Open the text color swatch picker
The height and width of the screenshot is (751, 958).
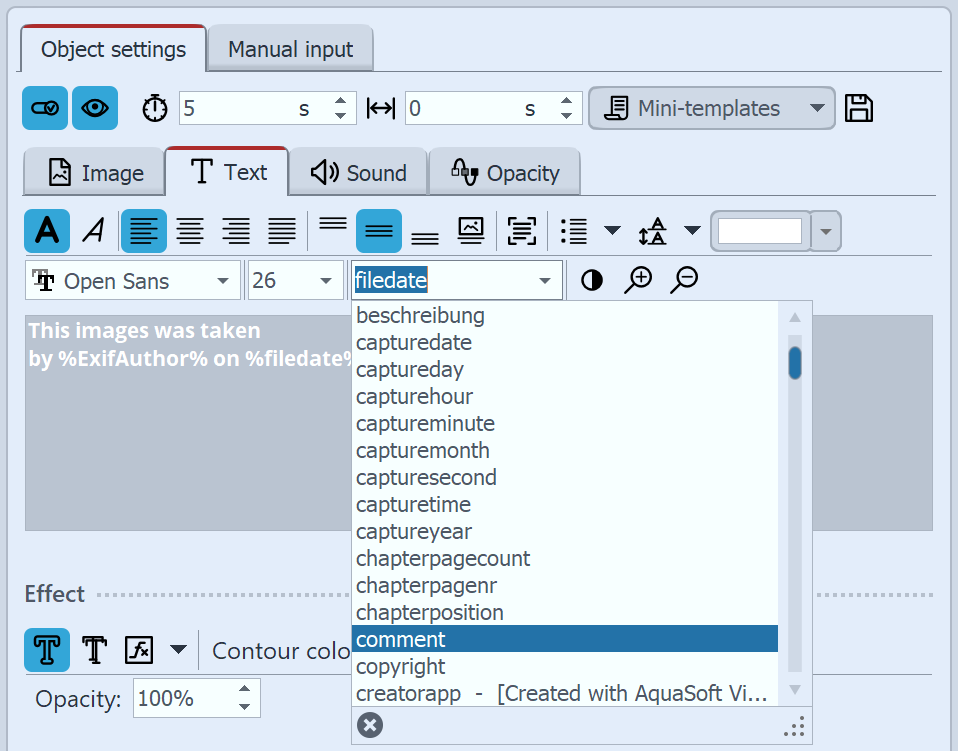(826, 231)
